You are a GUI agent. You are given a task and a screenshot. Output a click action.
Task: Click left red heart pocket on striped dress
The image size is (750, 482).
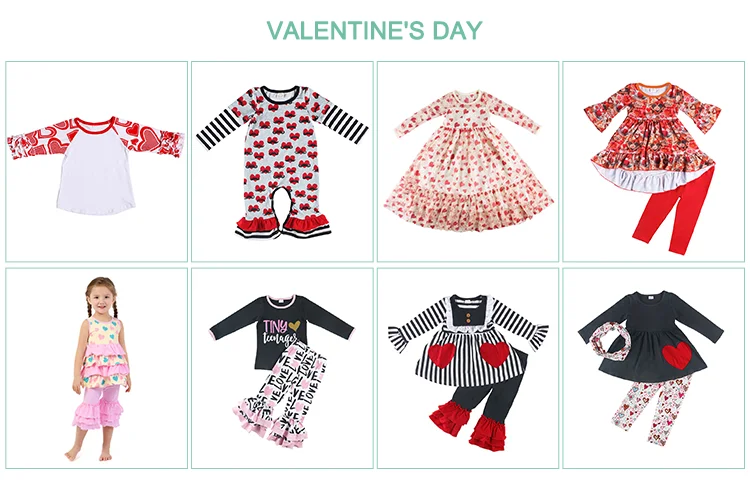(x=441, y=356)
